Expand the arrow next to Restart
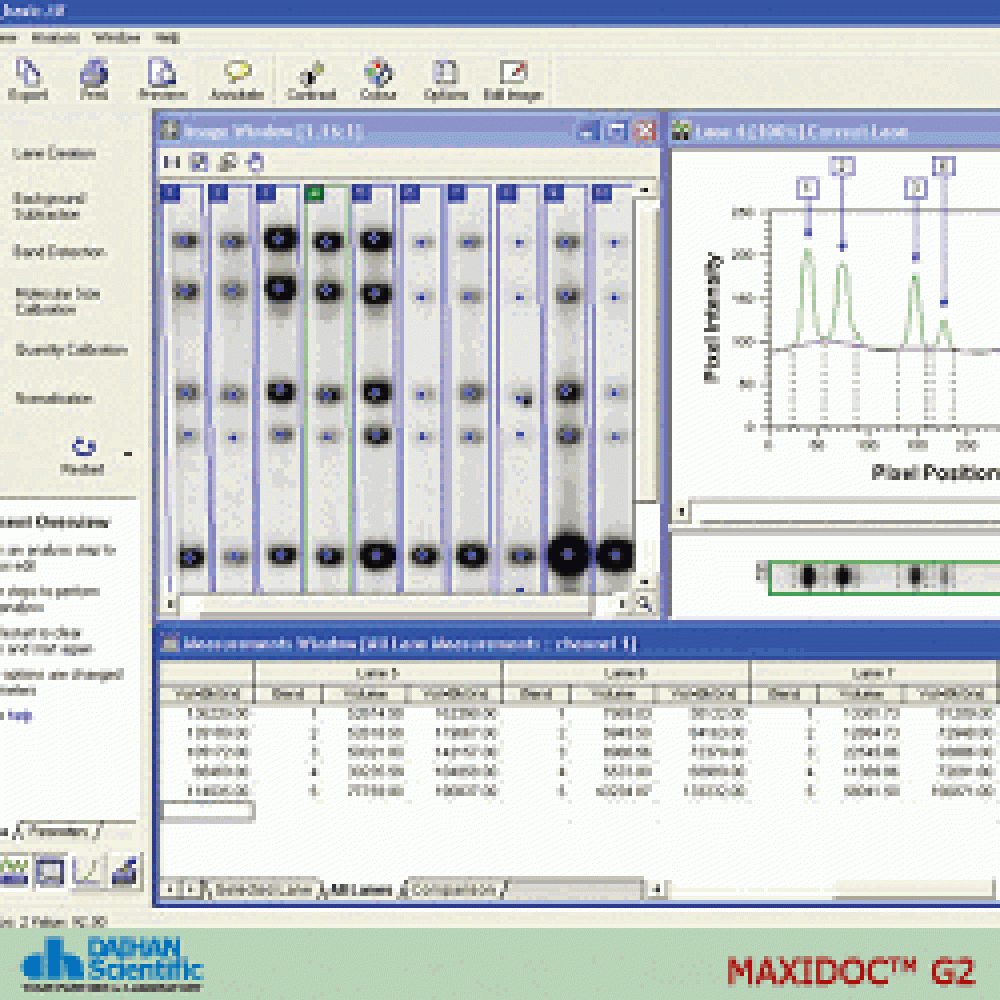The width and height of the screenshot is (1000, 1000). [127, 453]
